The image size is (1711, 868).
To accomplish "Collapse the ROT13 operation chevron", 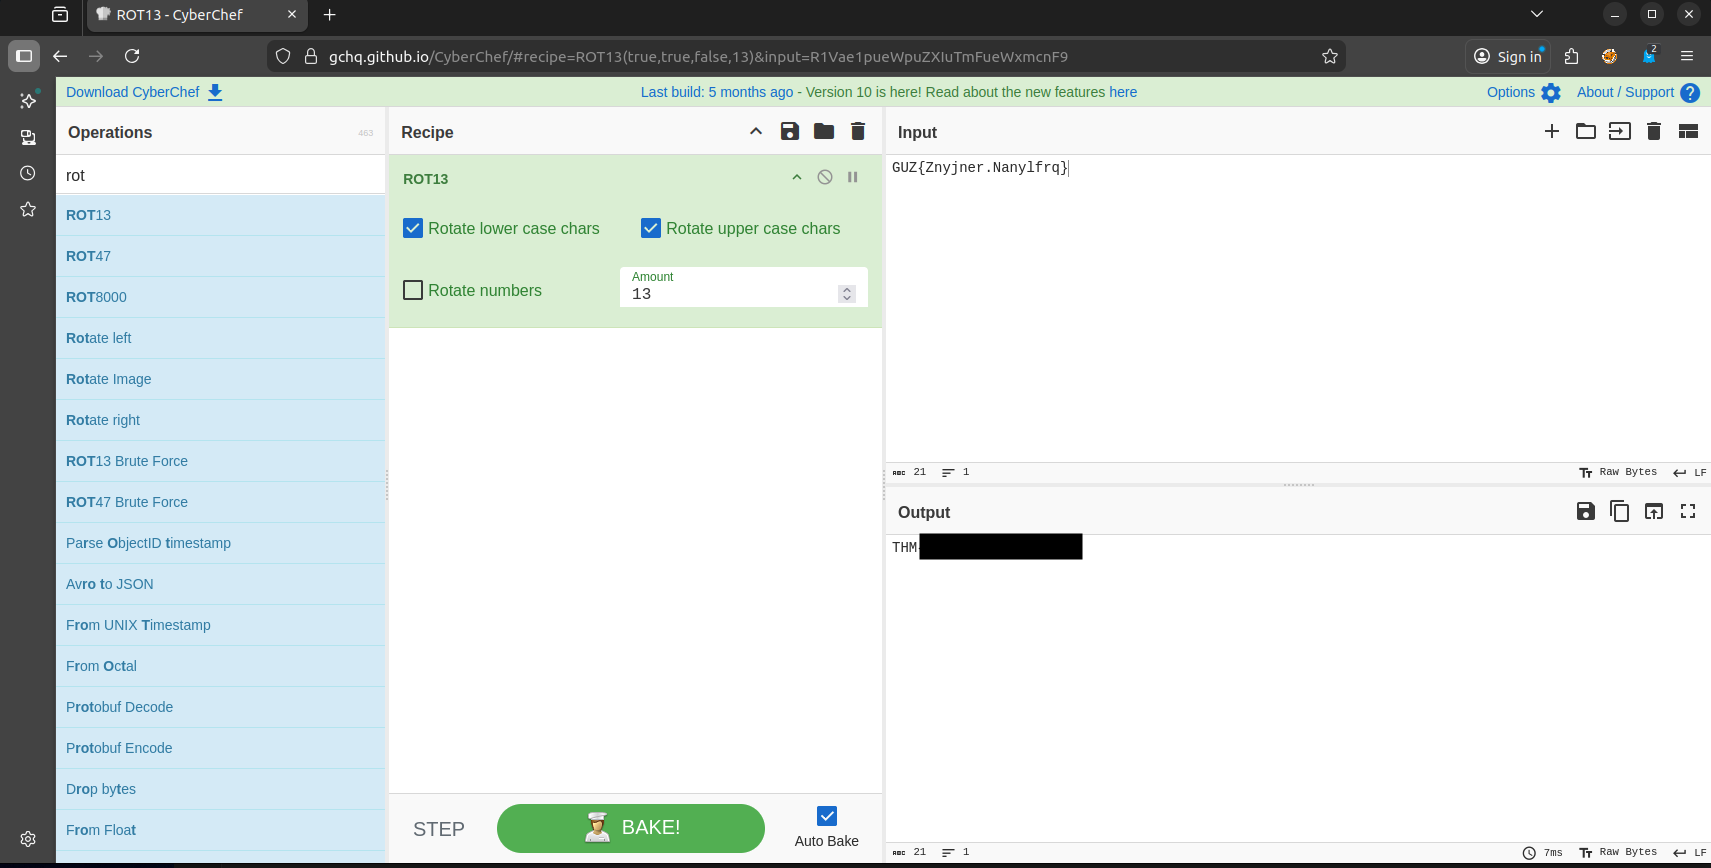I will (797, 177).
